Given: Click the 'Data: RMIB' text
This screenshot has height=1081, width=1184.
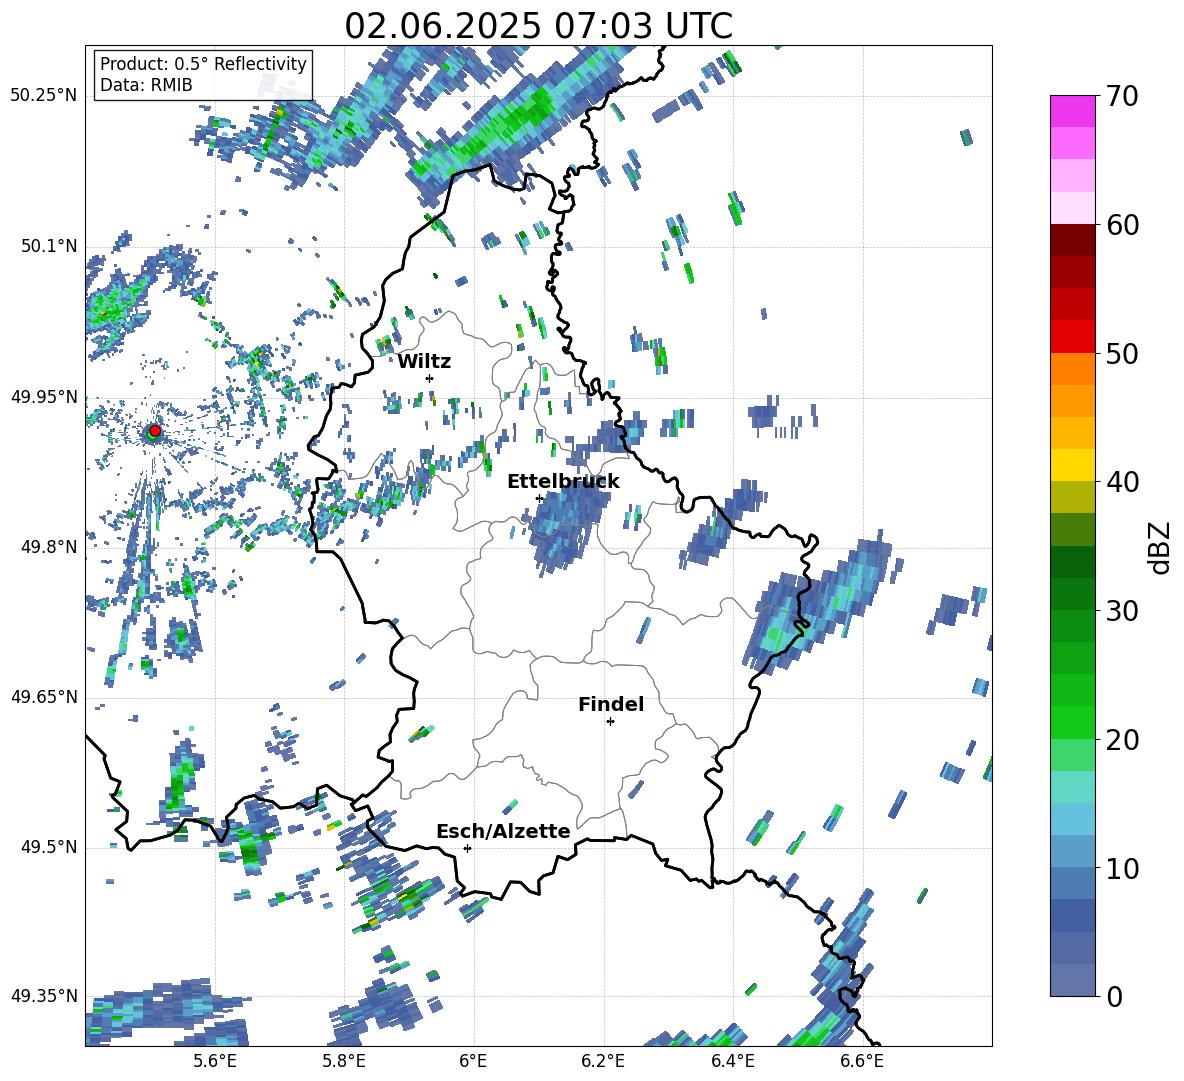Looking at the screenshot, I should point(146,85).
